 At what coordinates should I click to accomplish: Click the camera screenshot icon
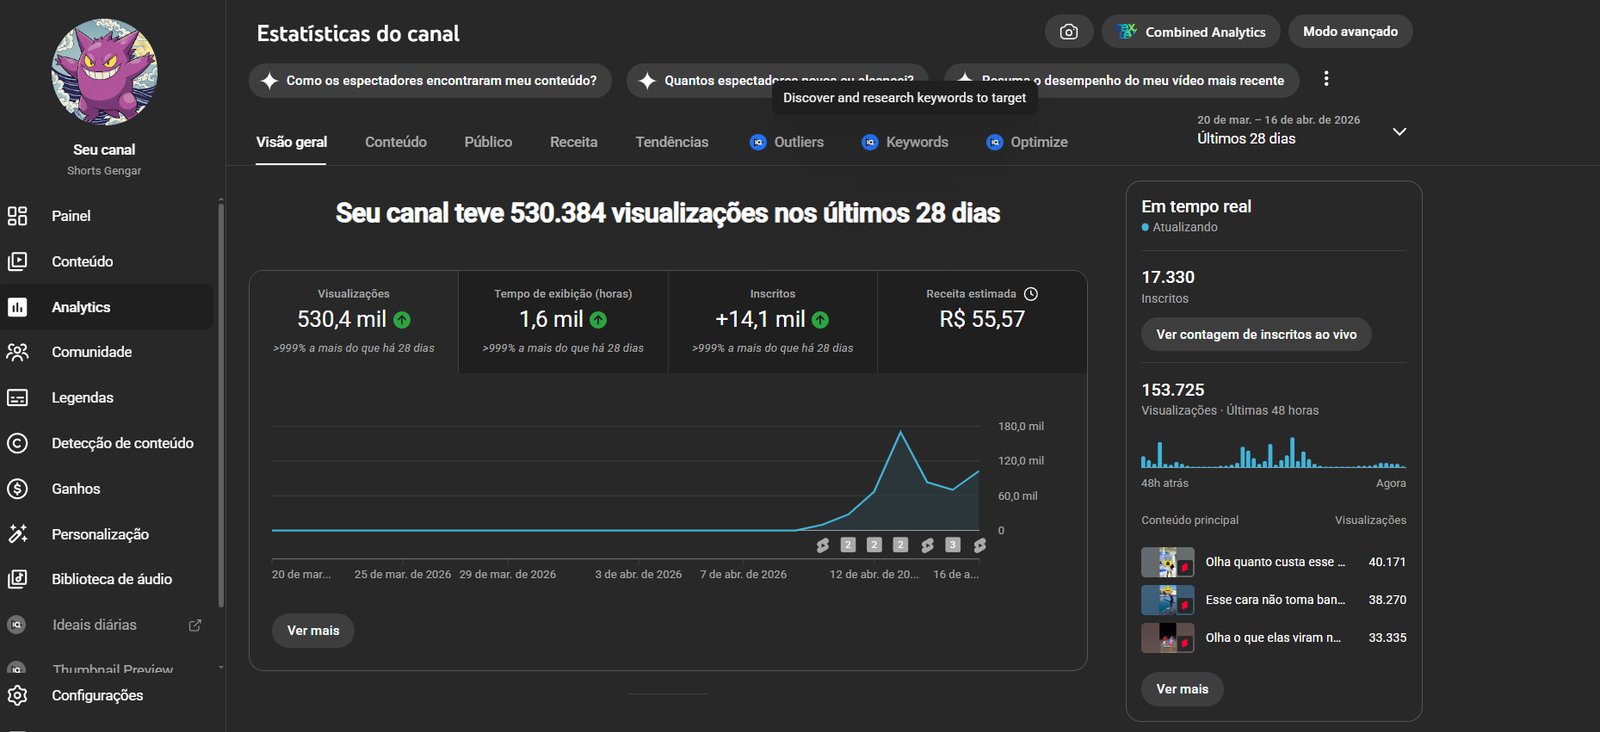pos(1069,32)
